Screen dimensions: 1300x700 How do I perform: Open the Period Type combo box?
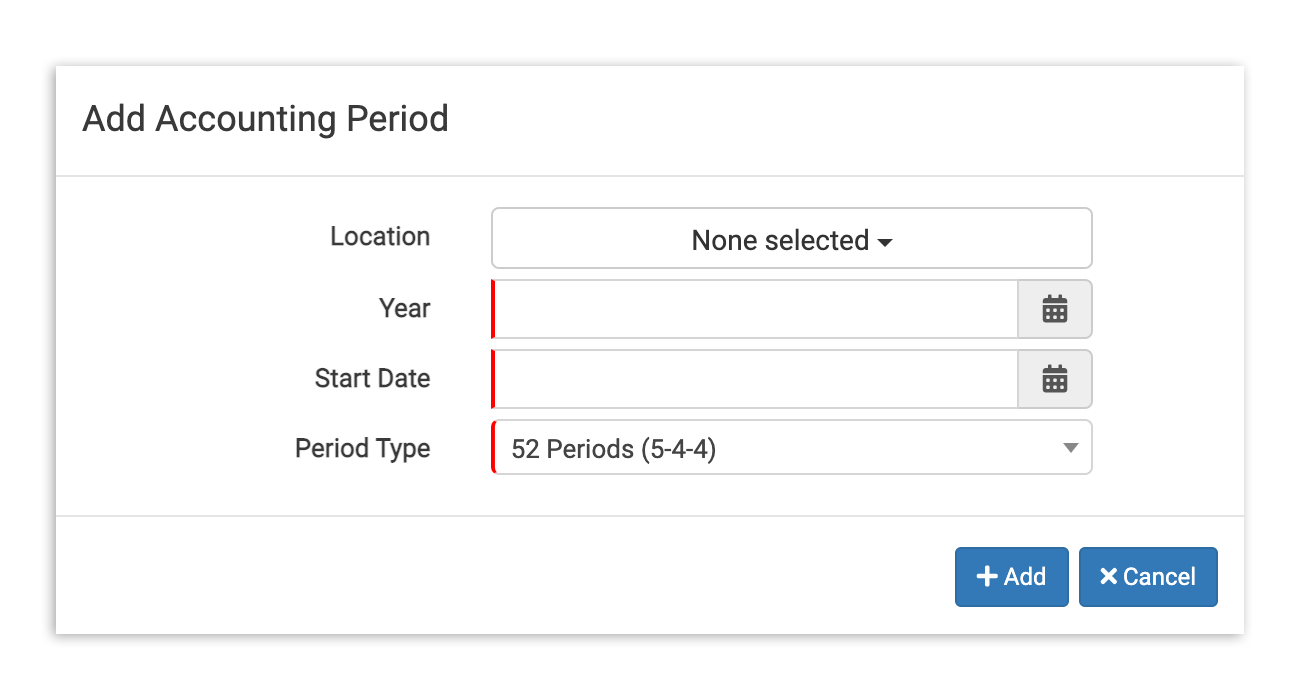[791, 448]
